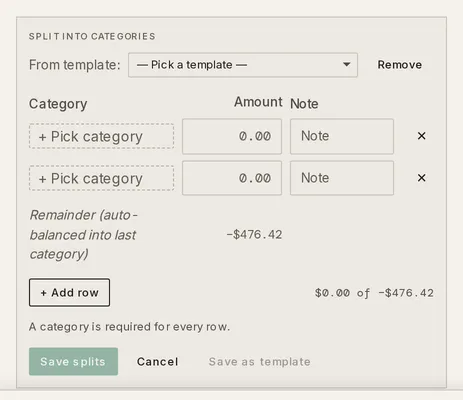Image resolution: width=463 pixels, height=400 pixels.
Task: Click the 'Remainder (auto-balanced into last category)' label
Action: [83, 235]
